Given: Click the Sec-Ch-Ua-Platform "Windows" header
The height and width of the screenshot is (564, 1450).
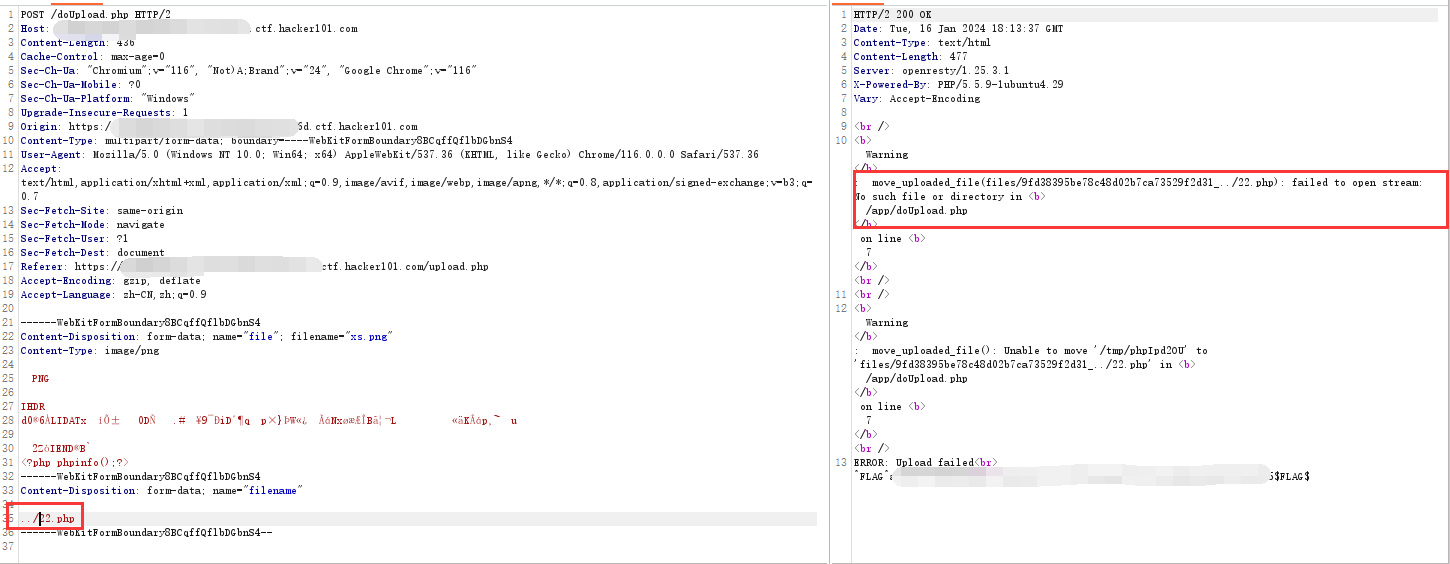Looking at the screenshot, I should point(107,99).
